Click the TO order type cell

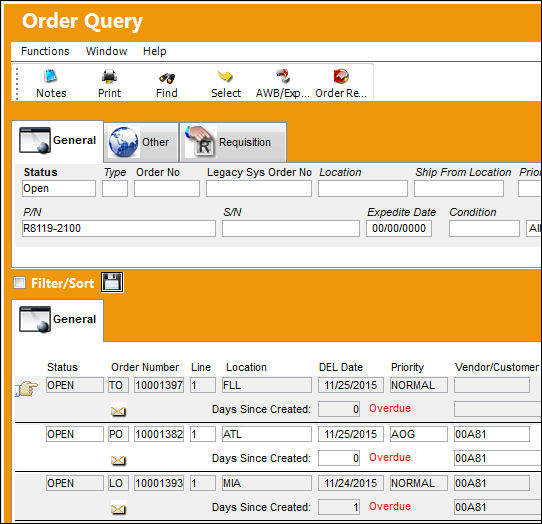point(119,385)
